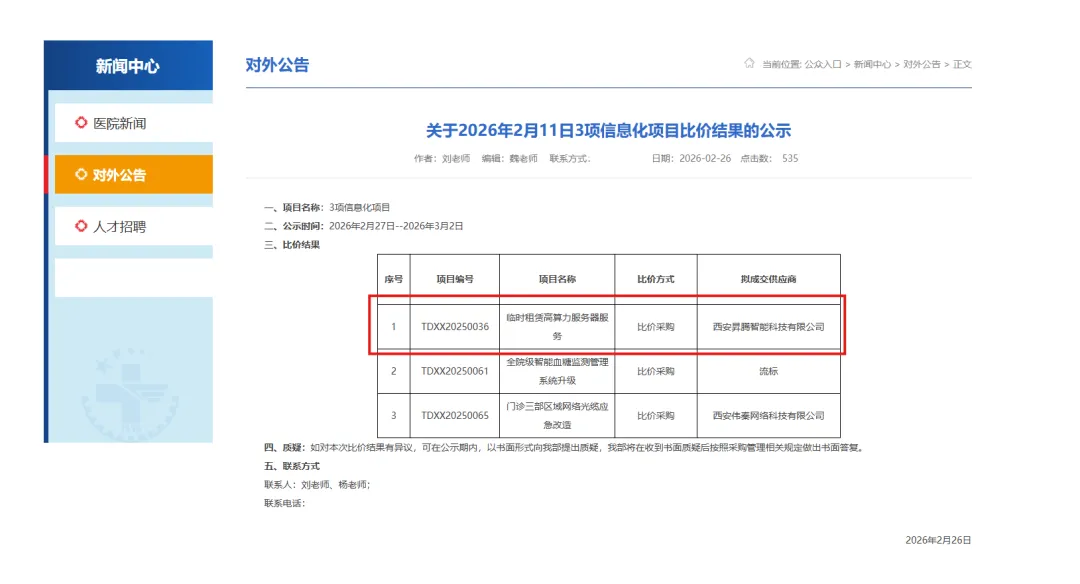Click the 项目编号 table header

tap(455, 279)
